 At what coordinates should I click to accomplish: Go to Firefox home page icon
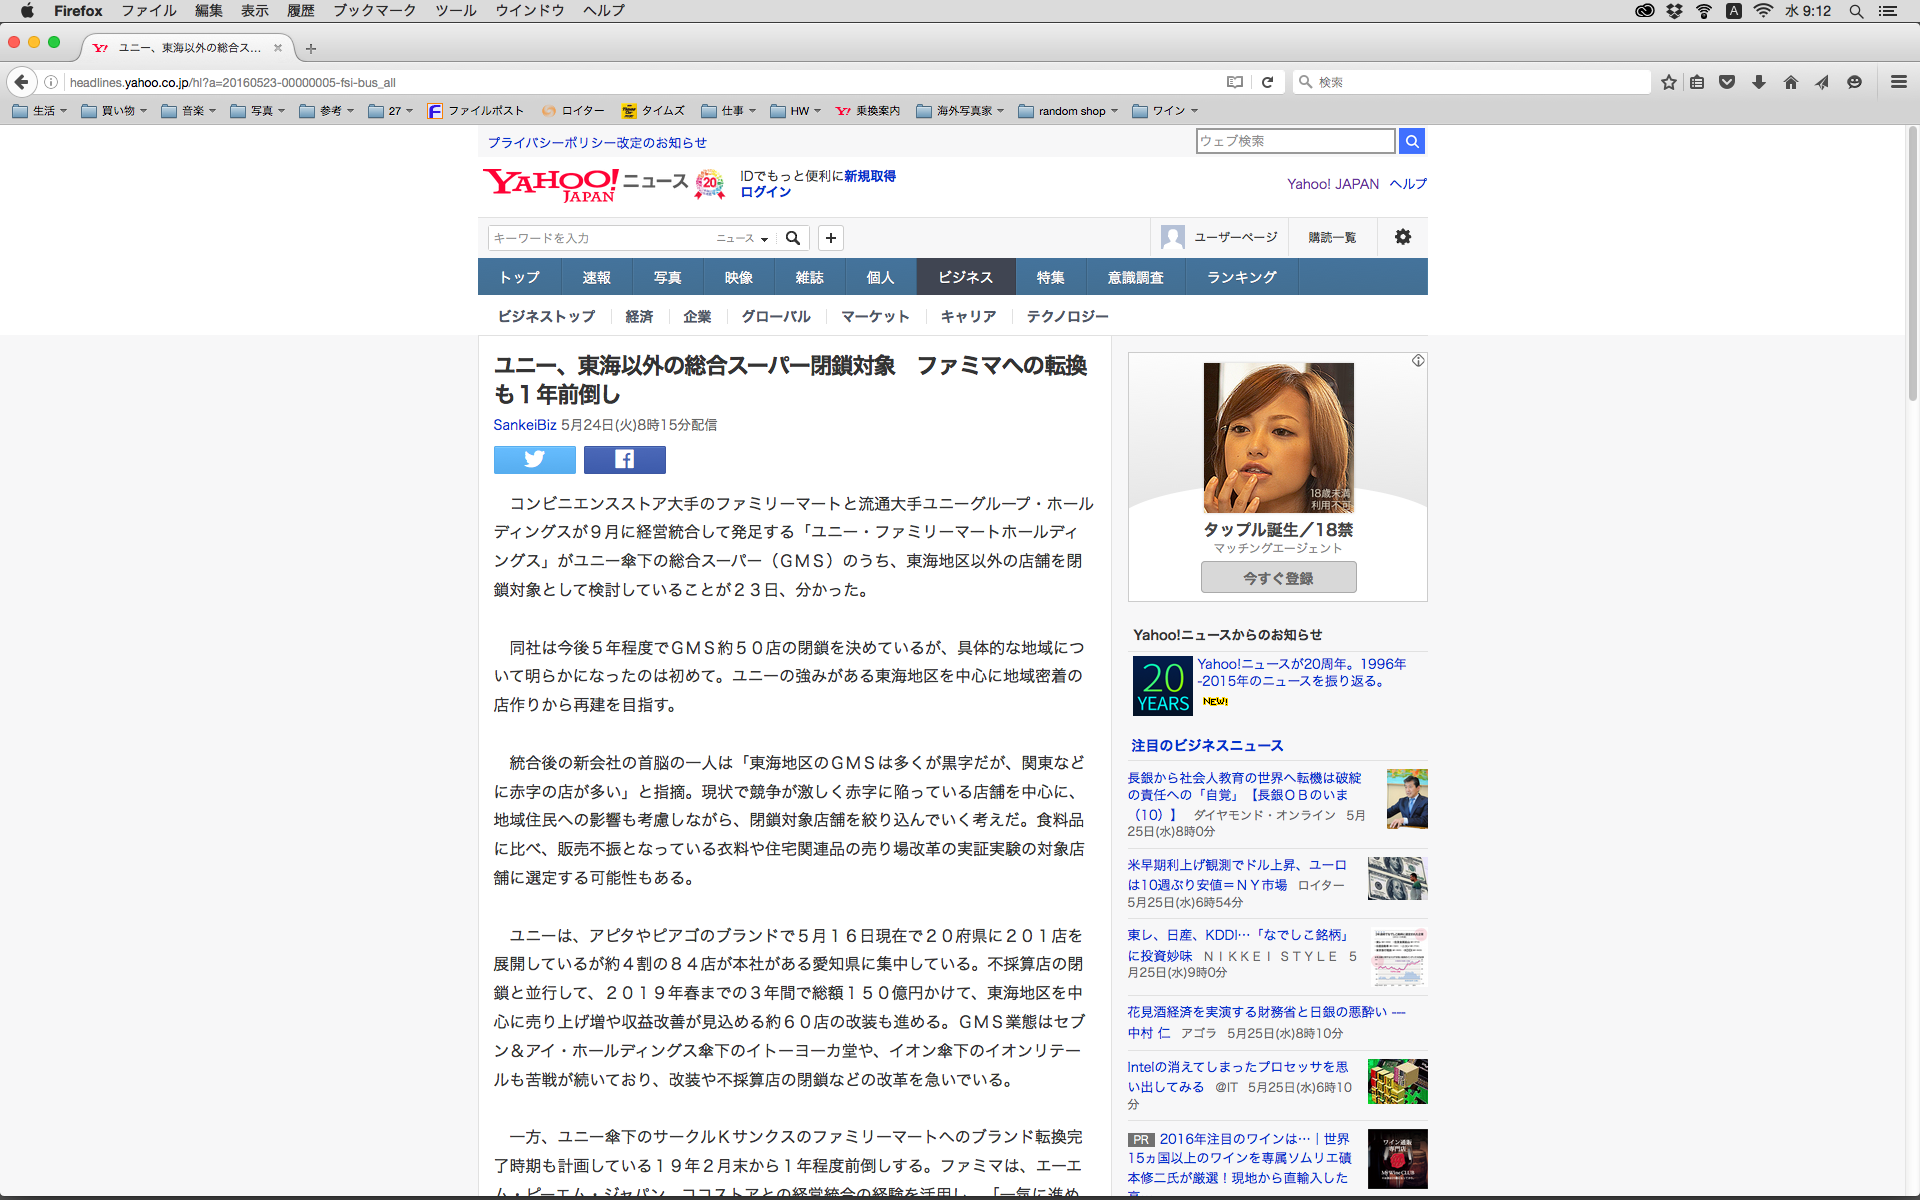1790,82
